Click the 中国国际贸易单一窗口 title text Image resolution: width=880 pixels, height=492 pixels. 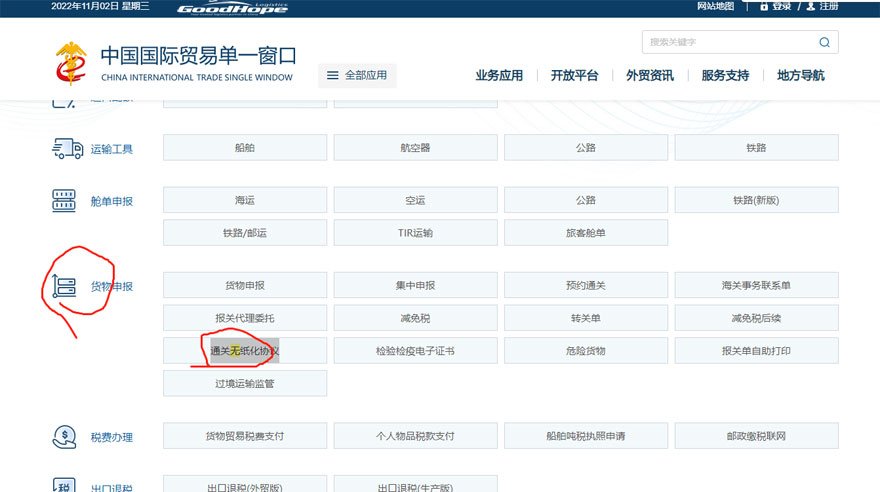(198, 56)
